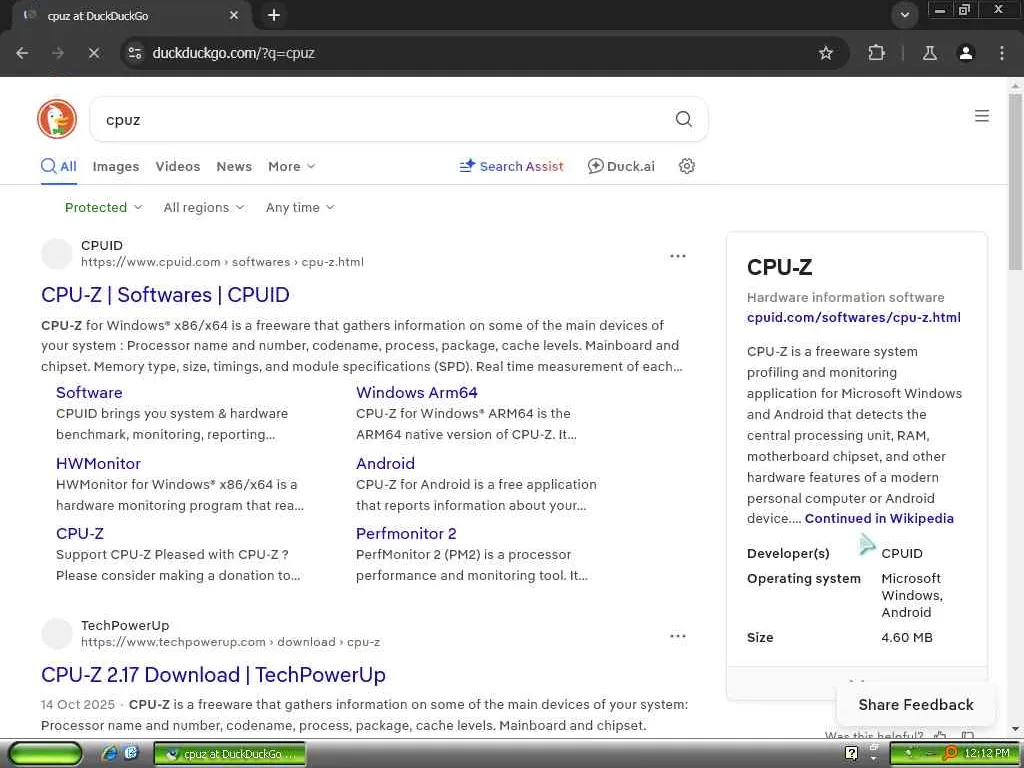The width and height of the screenshot is (1024, 768).
Task: Select the All results tab
Action: click(x=59, y=166)
